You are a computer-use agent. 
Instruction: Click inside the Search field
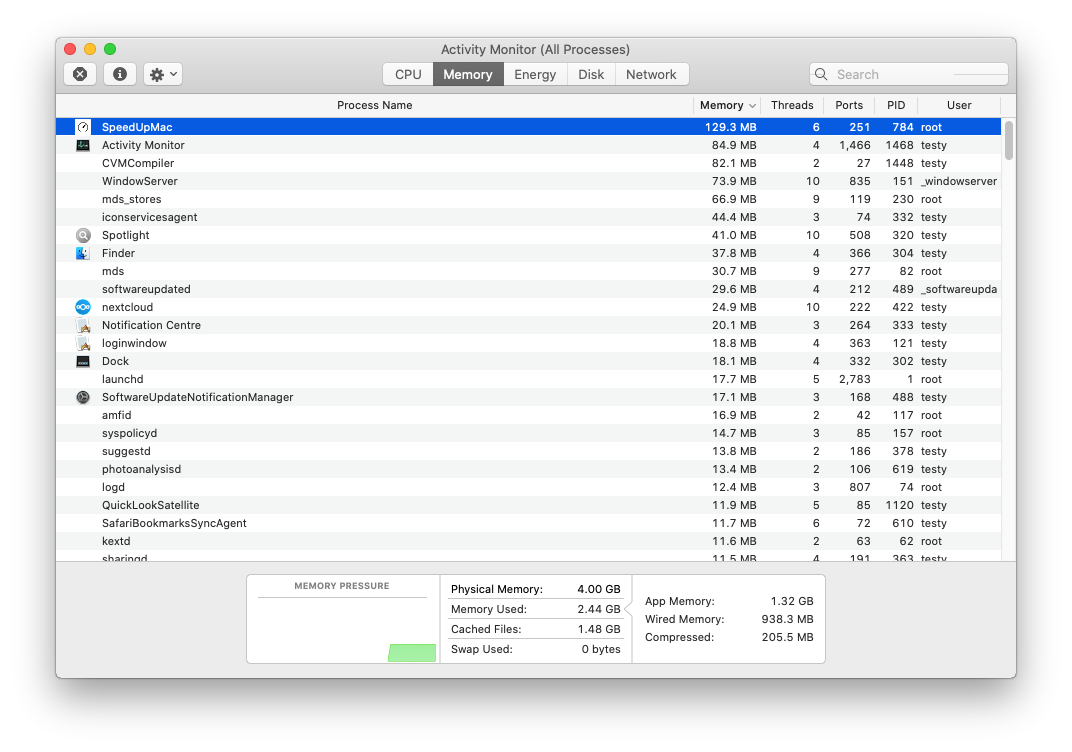click(x=908, y=73)
